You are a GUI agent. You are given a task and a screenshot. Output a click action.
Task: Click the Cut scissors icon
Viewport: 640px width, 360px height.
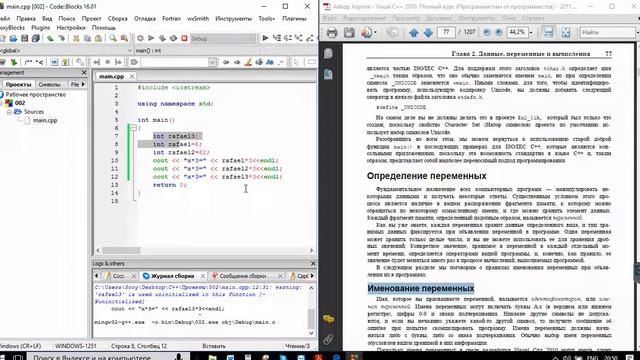[x=76, y=38]
